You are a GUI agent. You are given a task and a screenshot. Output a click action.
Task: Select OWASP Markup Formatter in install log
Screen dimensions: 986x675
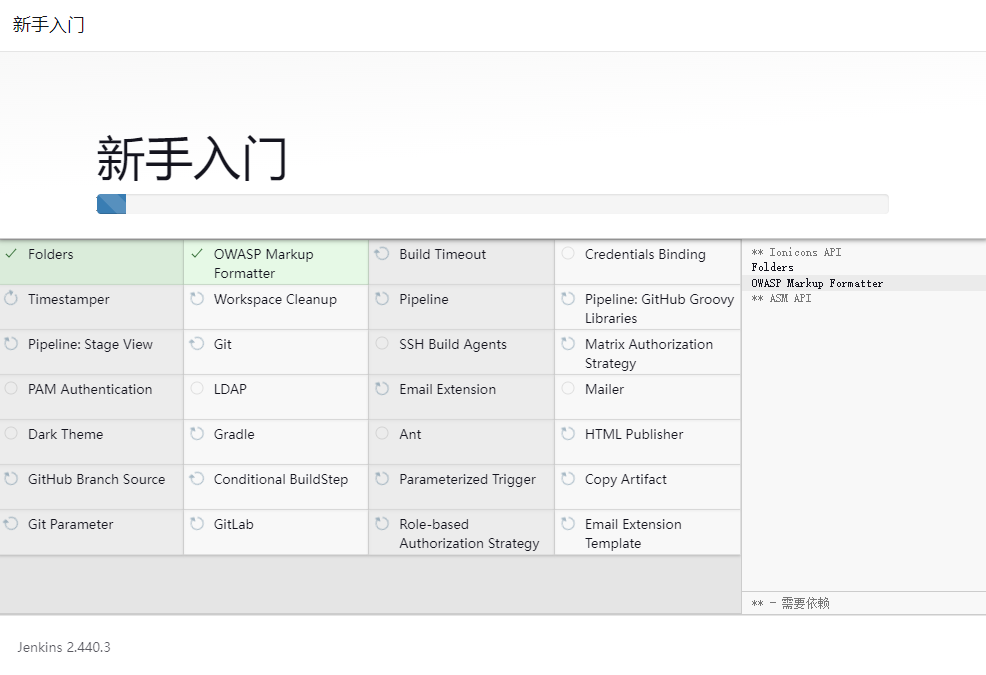pos(817,283)
